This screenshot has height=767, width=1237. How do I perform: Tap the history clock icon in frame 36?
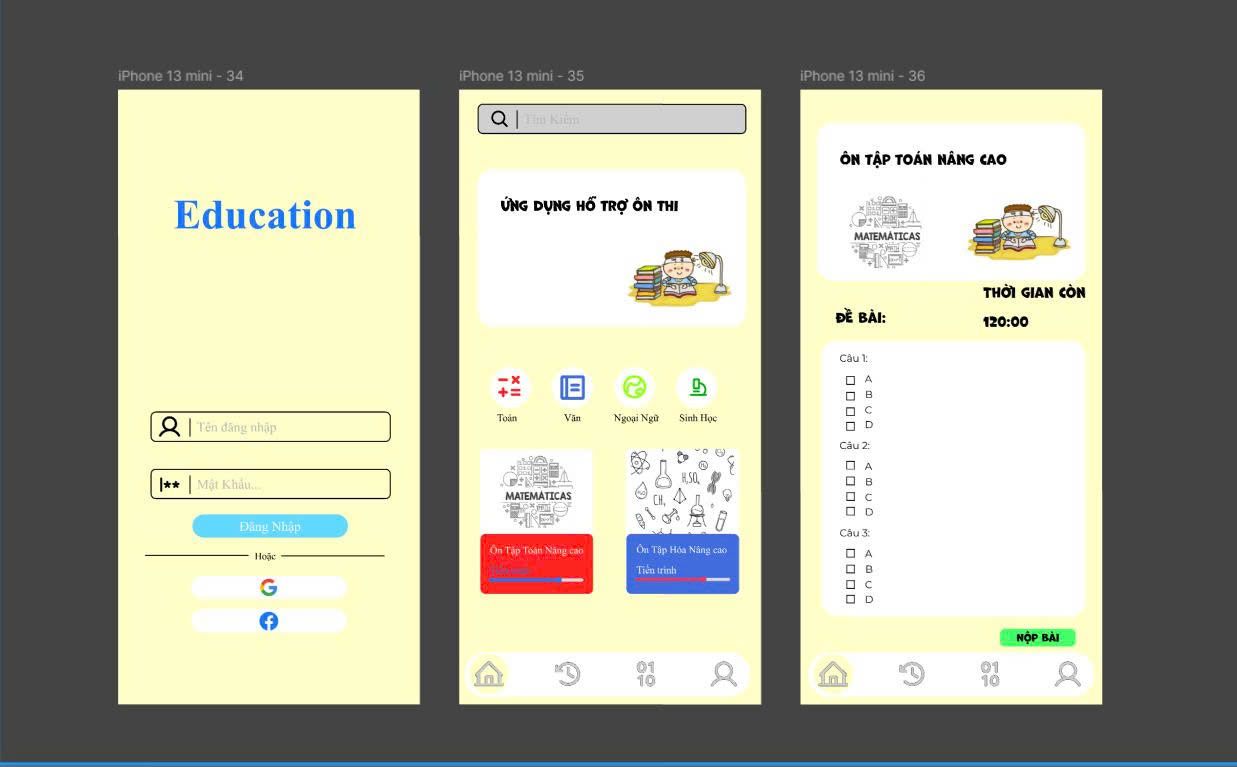911,674
